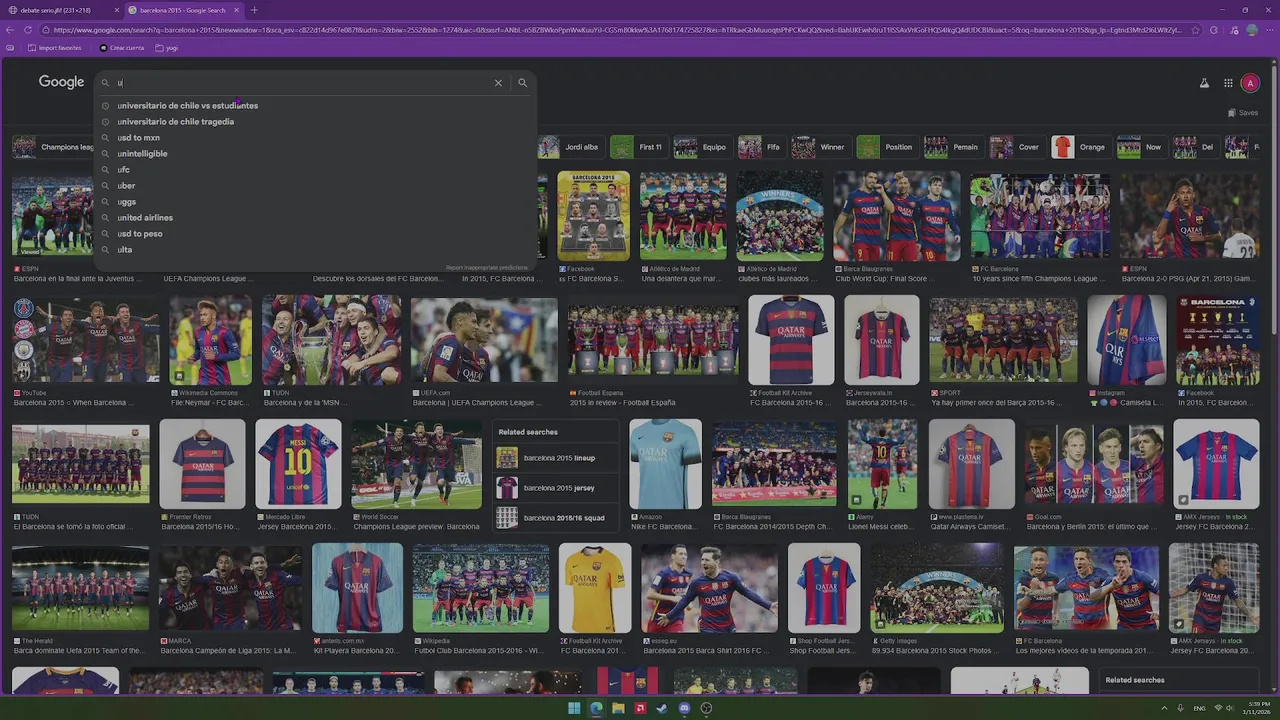Bookmark this page with the star icon
1280x720 pixels.
1194,30
